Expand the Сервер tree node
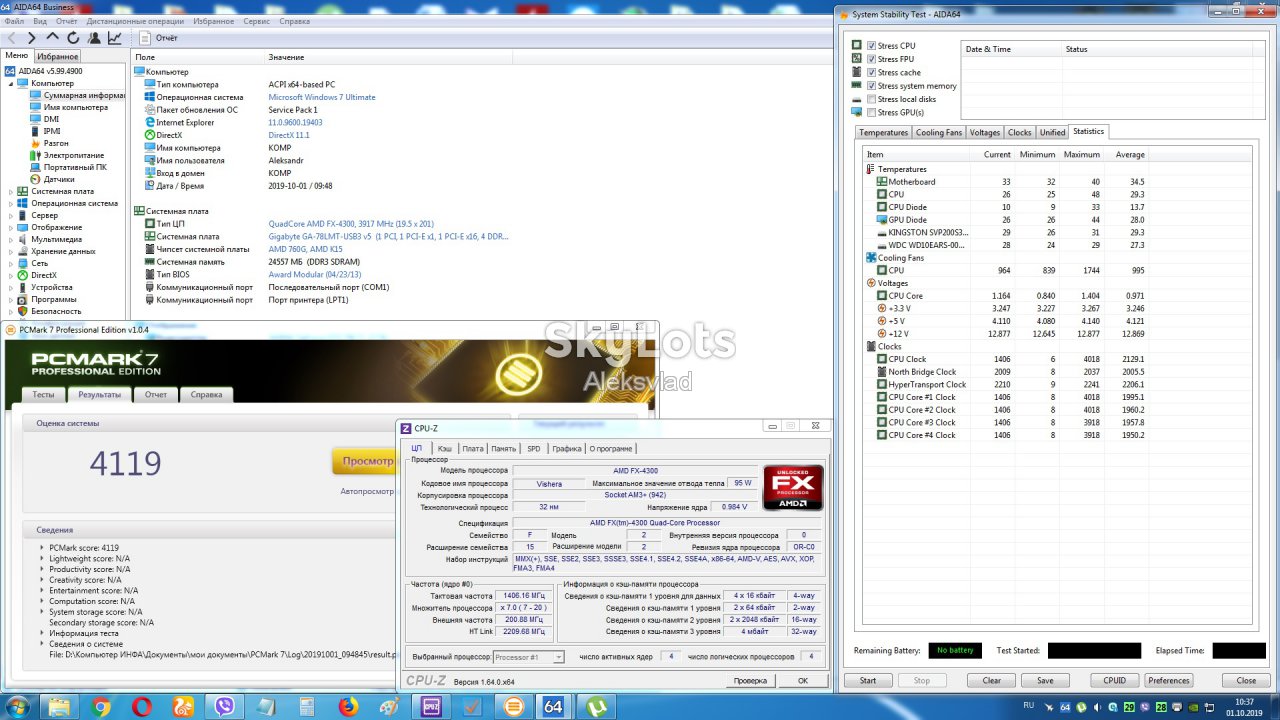Screen dimensions: 1280x720 pos(11,215)
